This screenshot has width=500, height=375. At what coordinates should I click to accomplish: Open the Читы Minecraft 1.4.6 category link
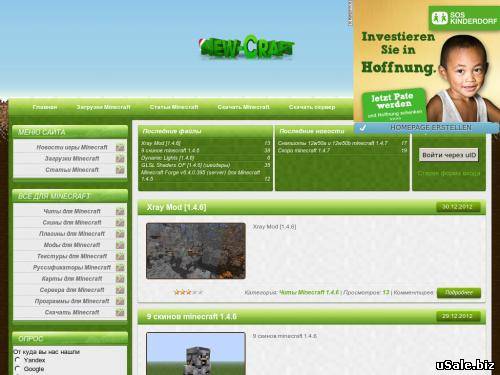click(309, 292)
